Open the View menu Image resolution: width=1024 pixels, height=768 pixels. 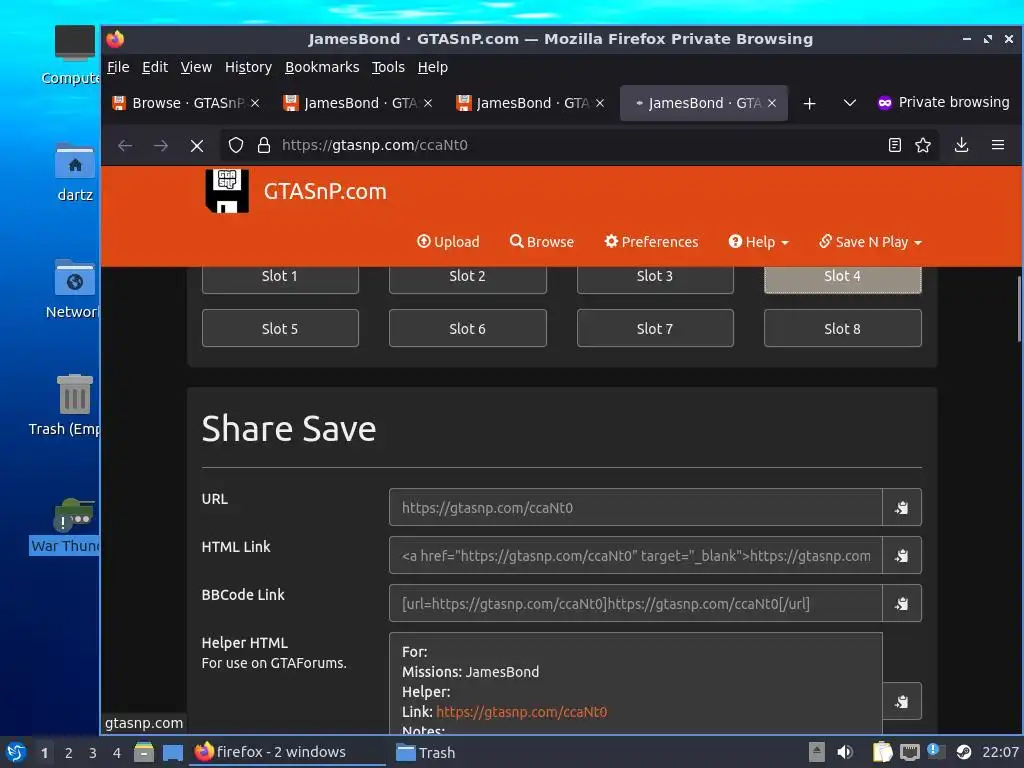tap(196, 67)
